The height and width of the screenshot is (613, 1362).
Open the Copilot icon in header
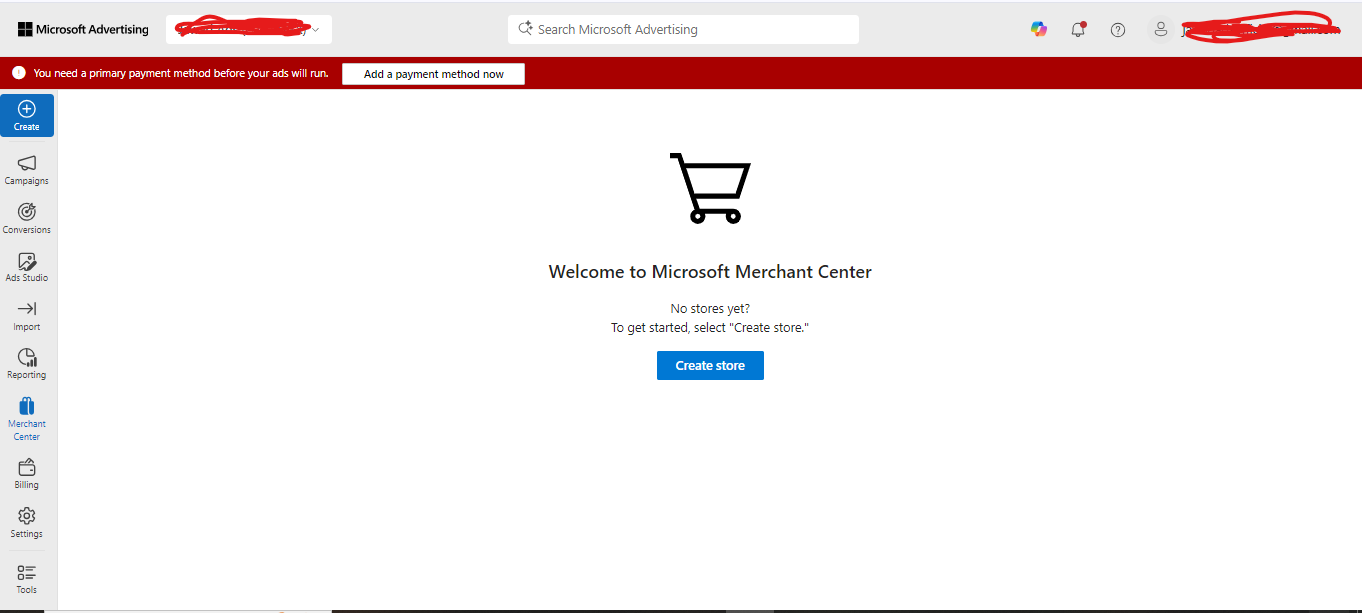pos(1039,29)
